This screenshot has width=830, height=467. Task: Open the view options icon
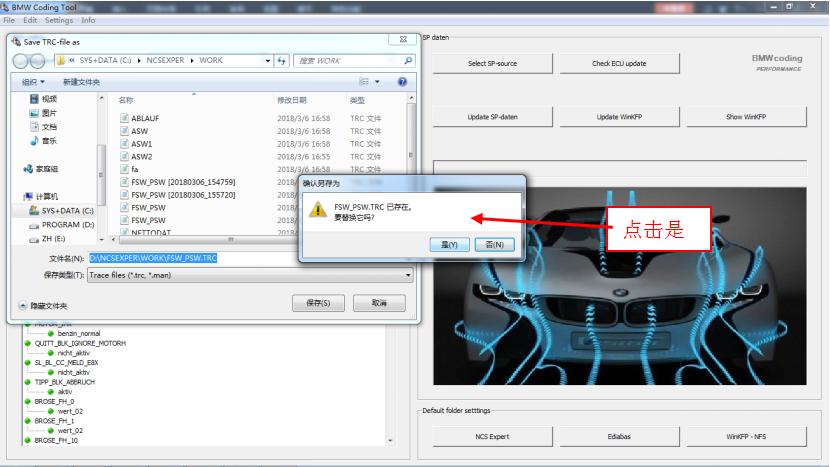[x=364, y=82]
